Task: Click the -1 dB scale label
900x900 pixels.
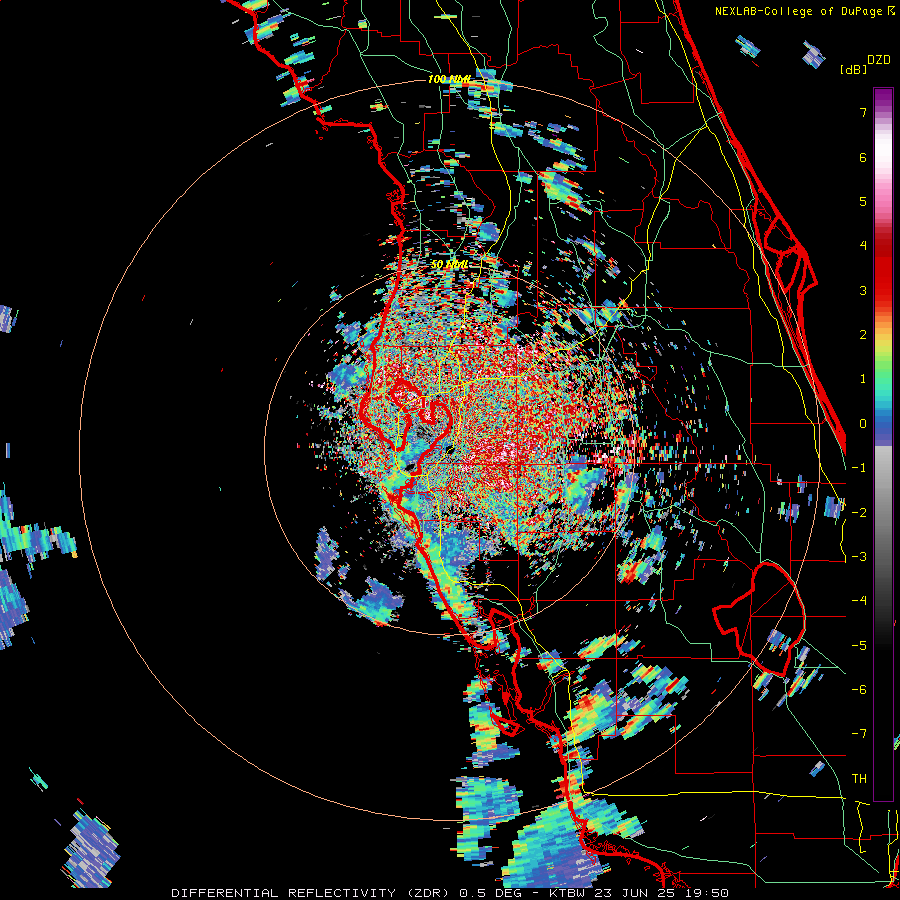Action: tap(859, 467)
